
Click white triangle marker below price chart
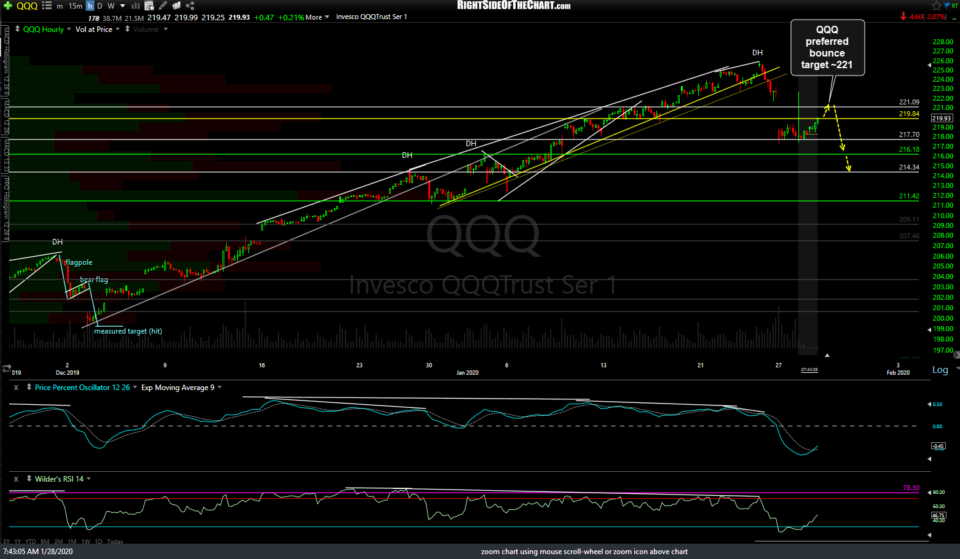(827, 355)
